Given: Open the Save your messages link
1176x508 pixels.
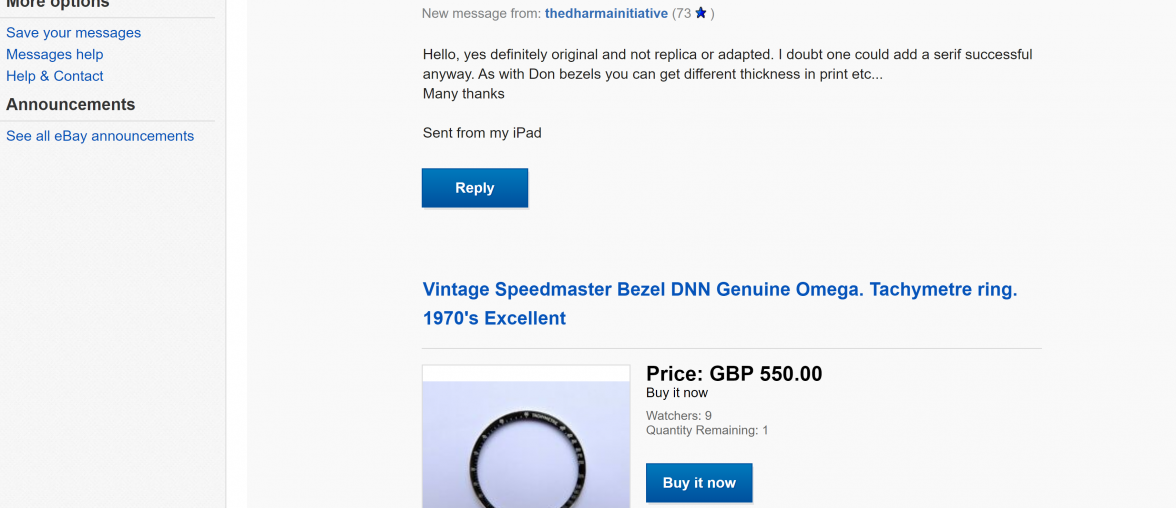Looking at the screenshot, I should 73,33.
